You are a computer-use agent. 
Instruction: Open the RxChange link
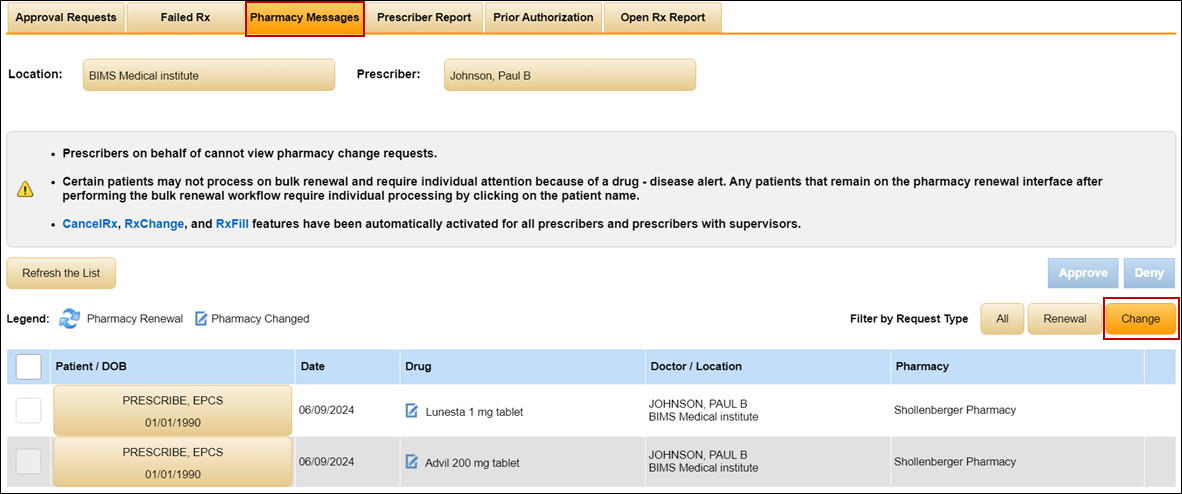[x=154, y=224]
